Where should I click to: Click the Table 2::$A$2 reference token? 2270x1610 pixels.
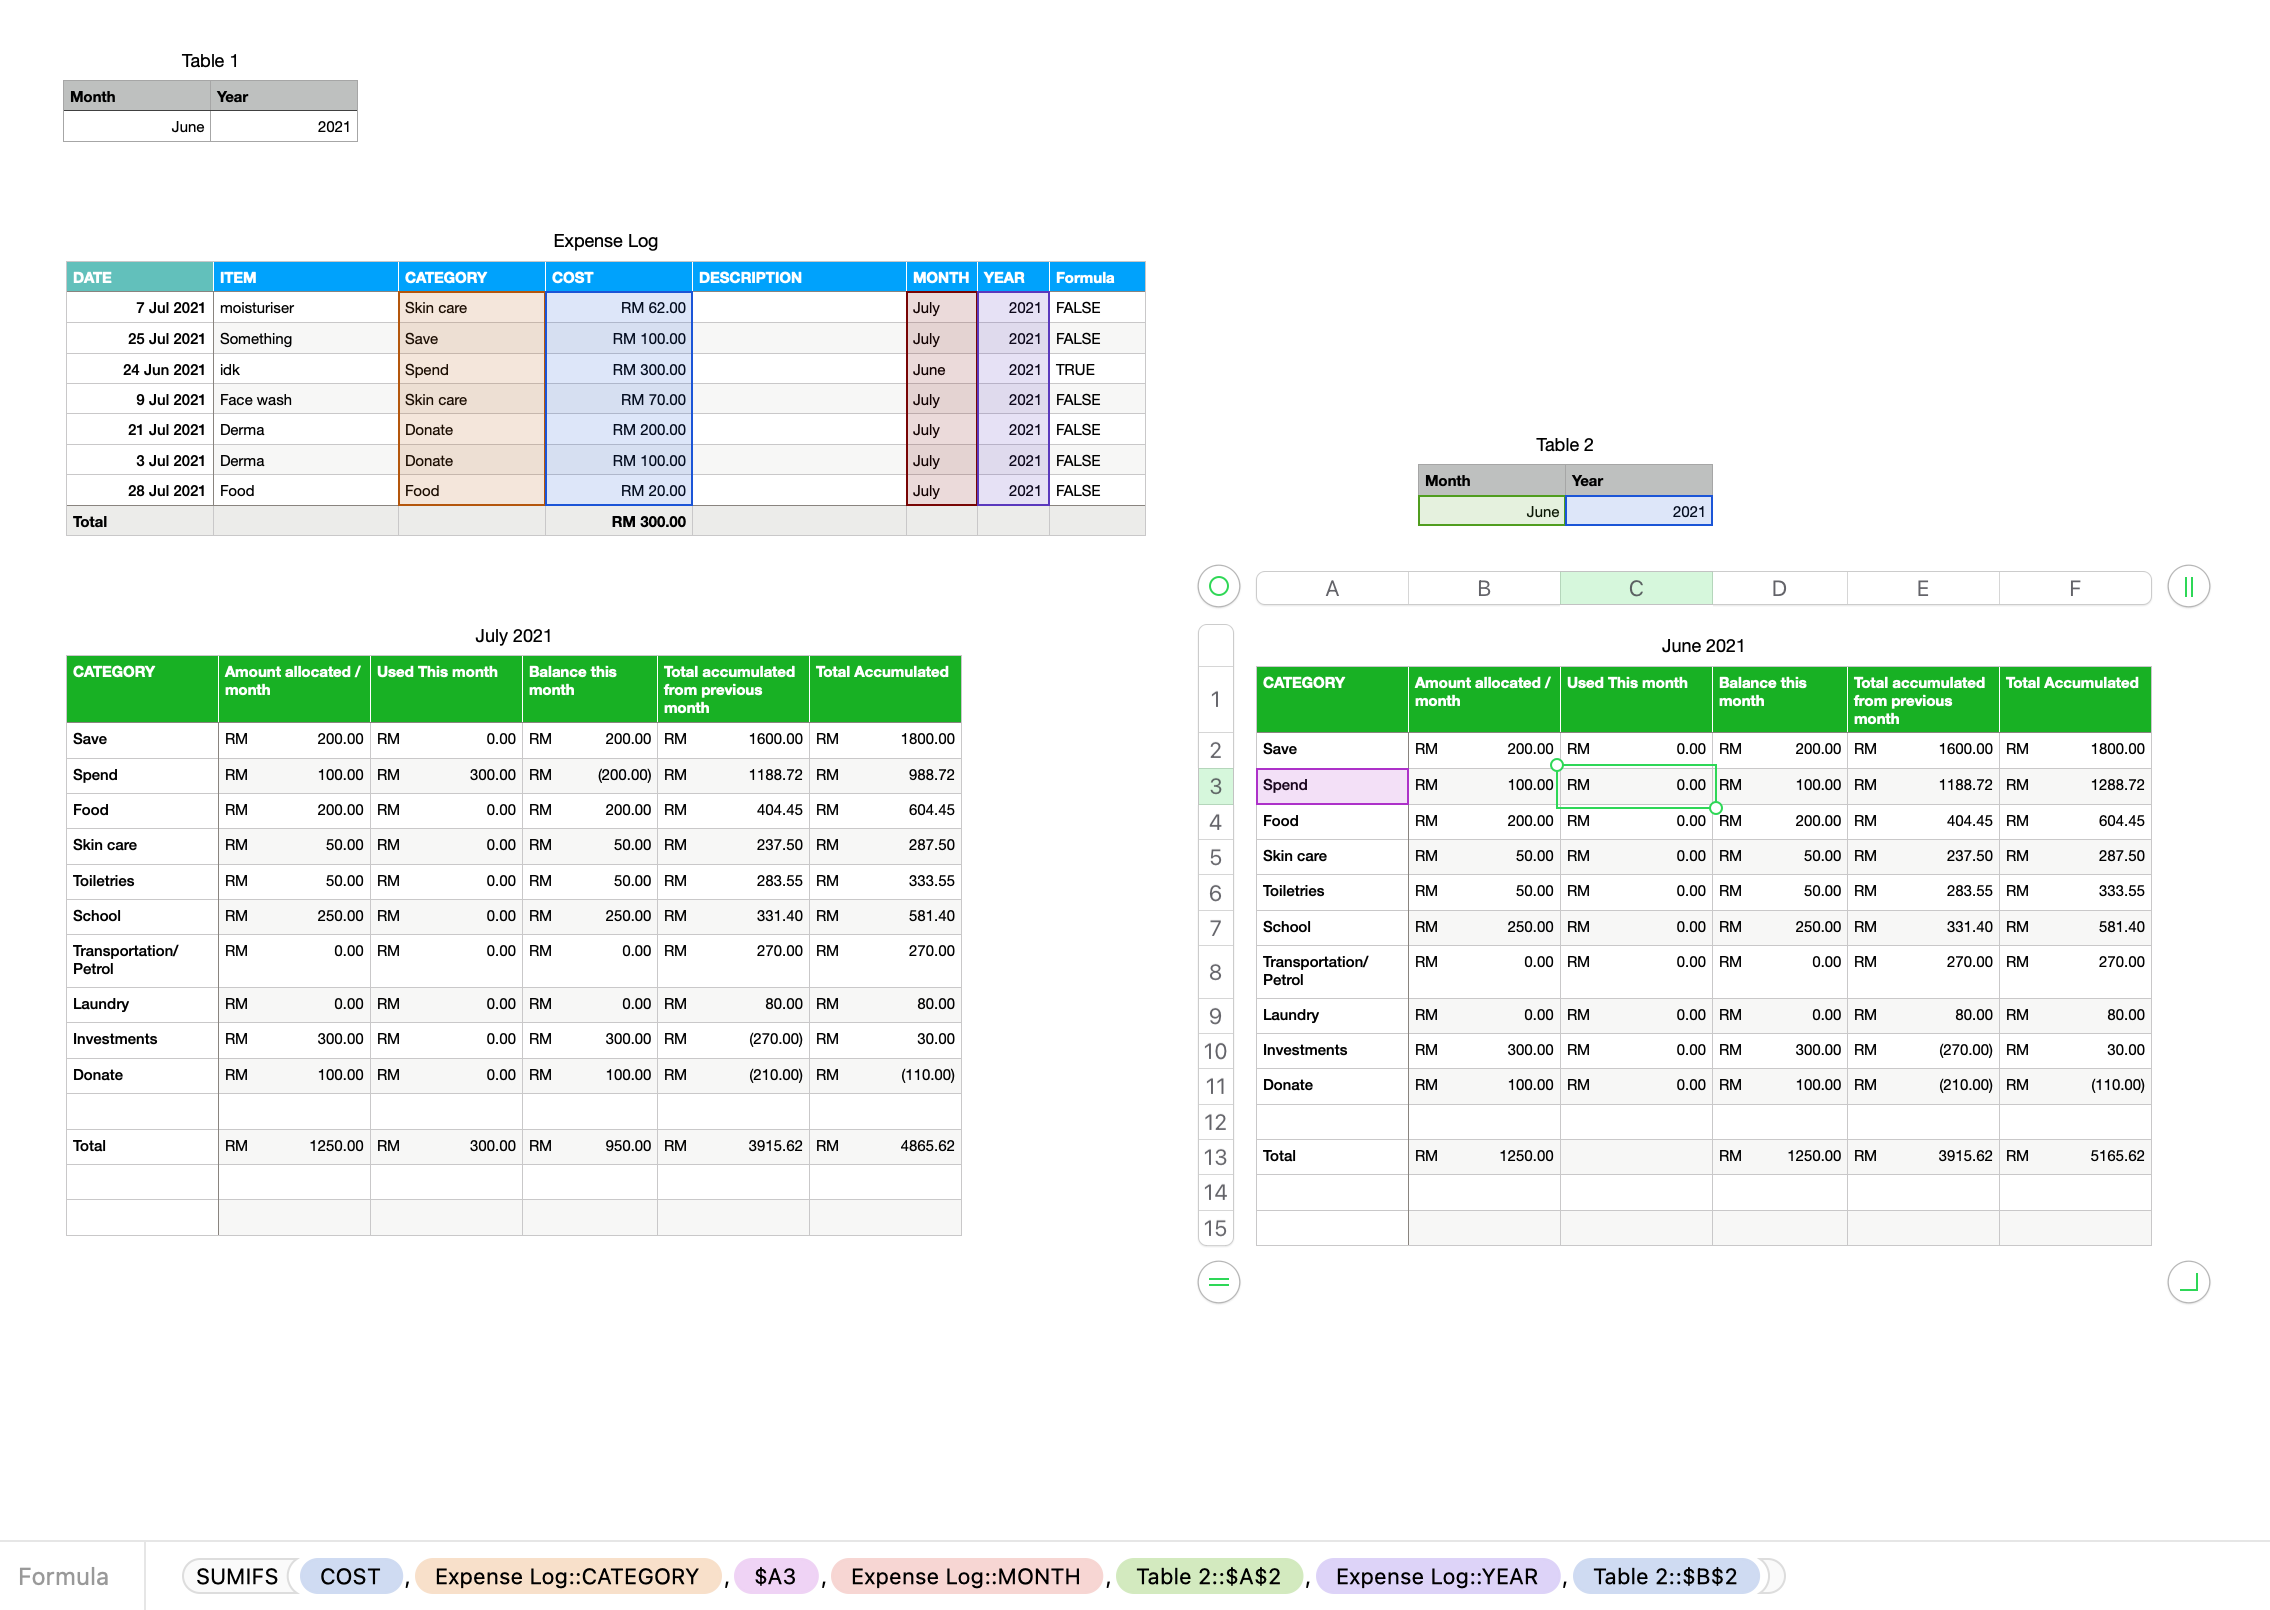pos(1208,1576)
